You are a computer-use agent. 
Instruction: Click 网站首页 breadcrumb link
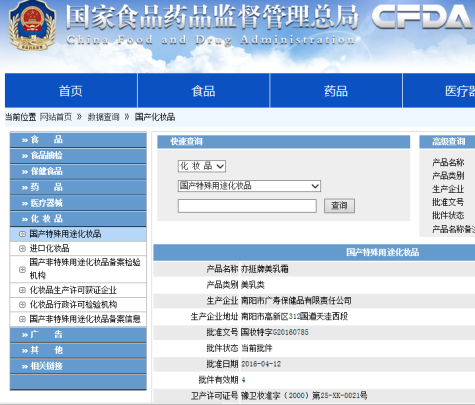pyautogui.click(x=56, y=117)
